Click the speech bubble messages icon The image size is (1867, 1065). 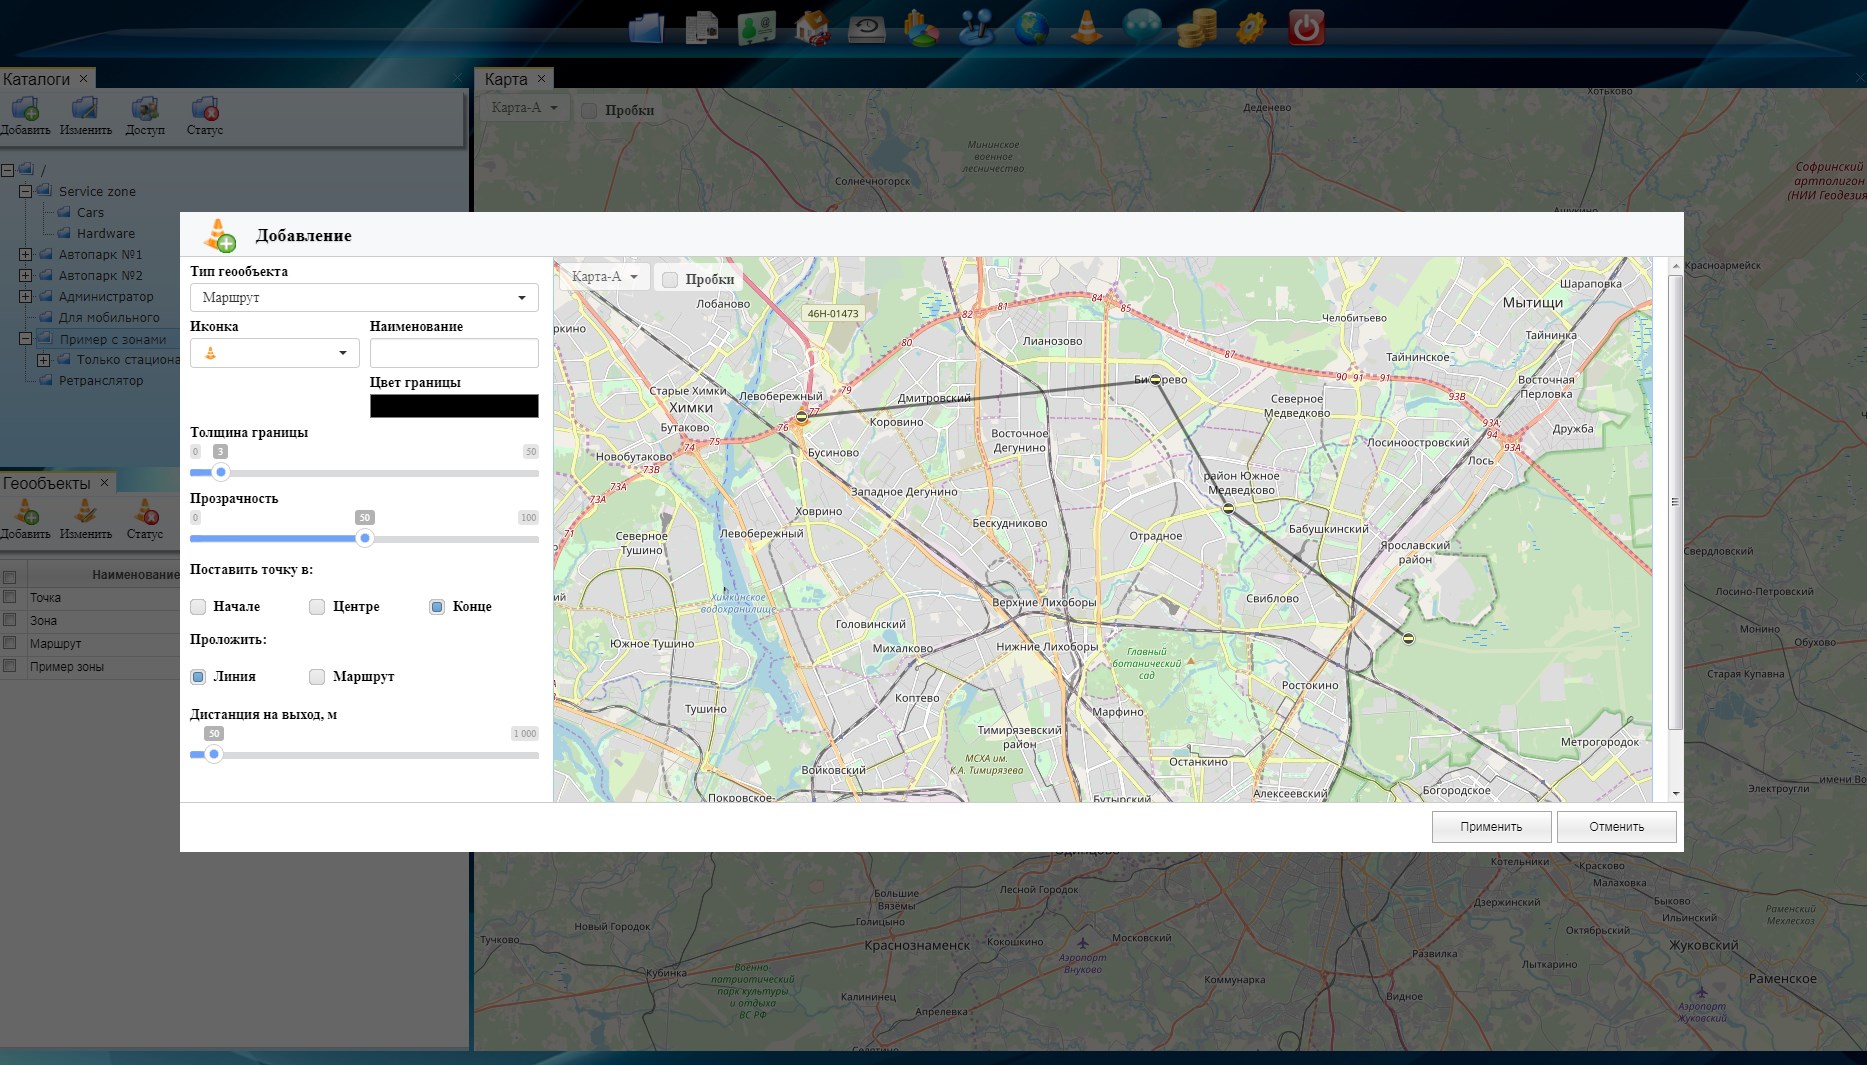pos(1141,27)
